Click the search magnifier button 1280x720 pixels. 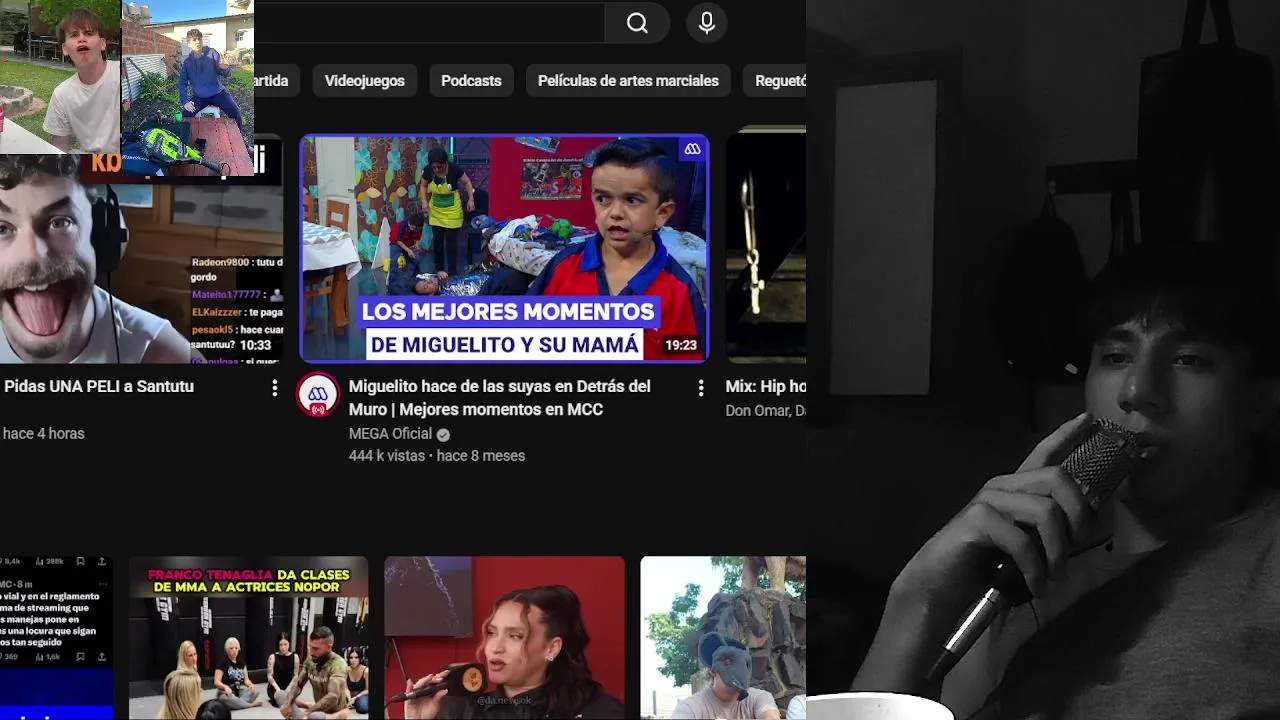click(x=637, y=23)
